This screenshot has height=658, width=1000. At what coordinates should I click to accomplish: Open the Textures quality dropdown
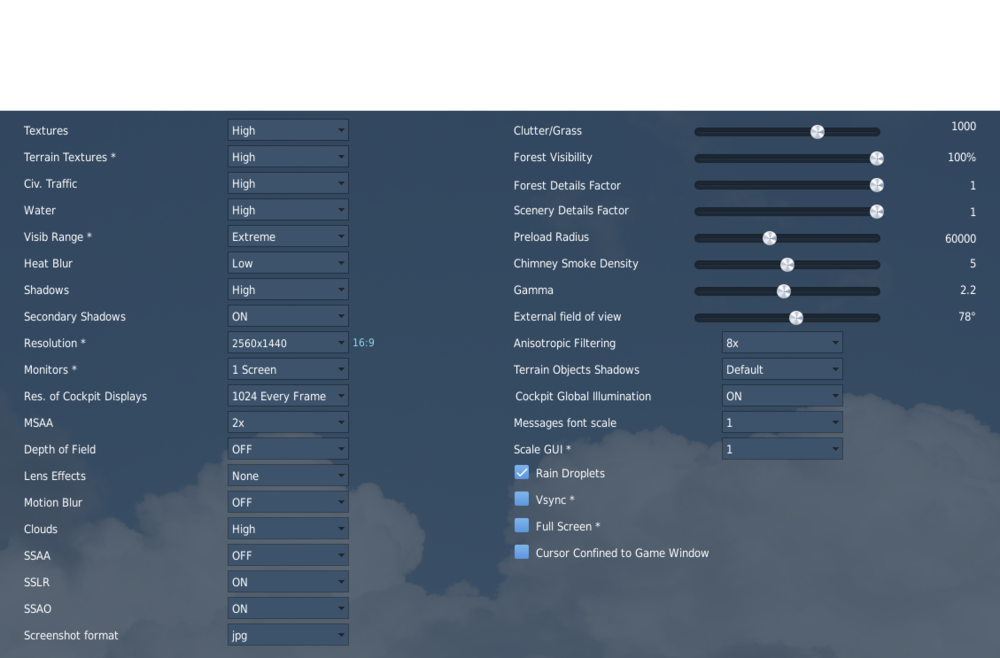click(x=288, y=130)
